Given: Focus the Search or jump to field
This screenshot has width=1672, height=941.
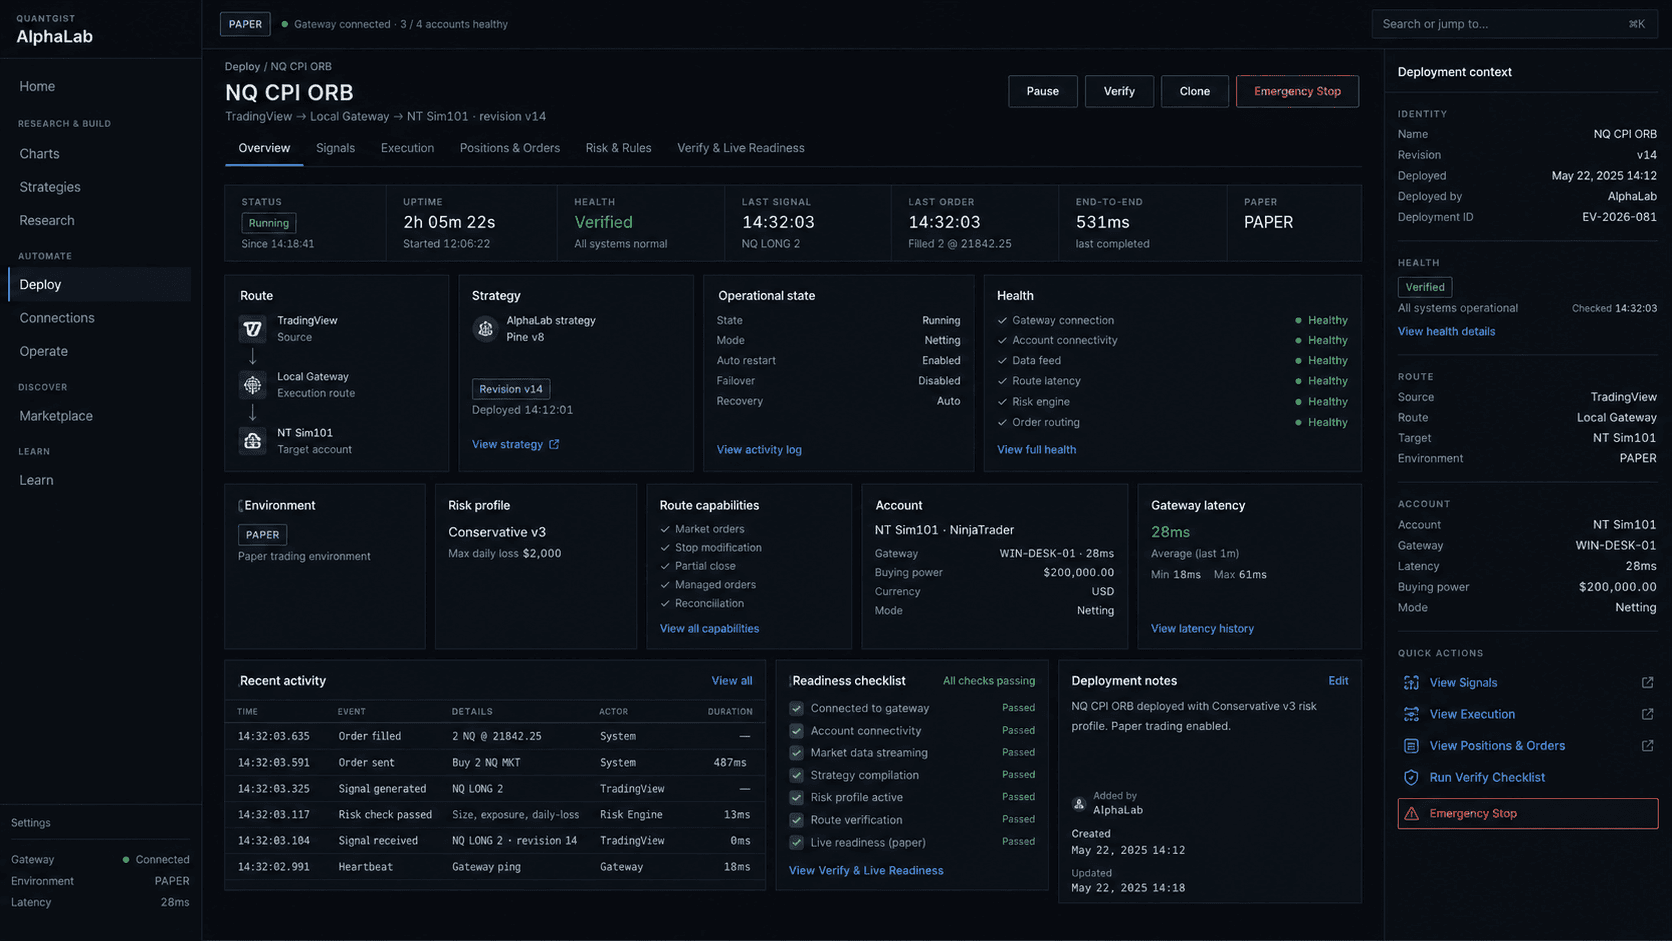Looking at the screenshot, I should [x=1514, y=24].
